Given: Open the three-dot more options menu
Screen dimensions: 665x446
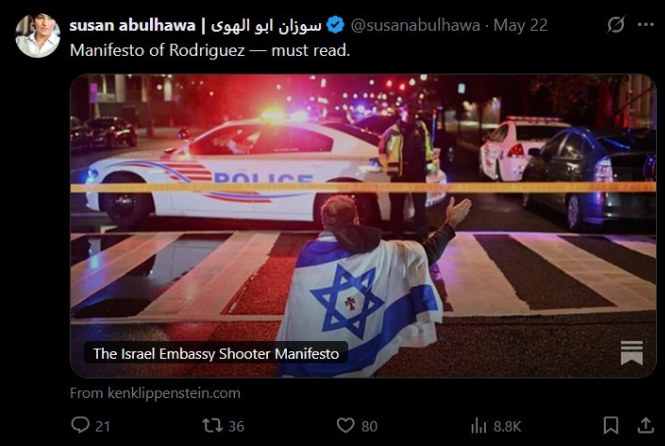Looking at the screenshot, I should (x=645, y=25).
